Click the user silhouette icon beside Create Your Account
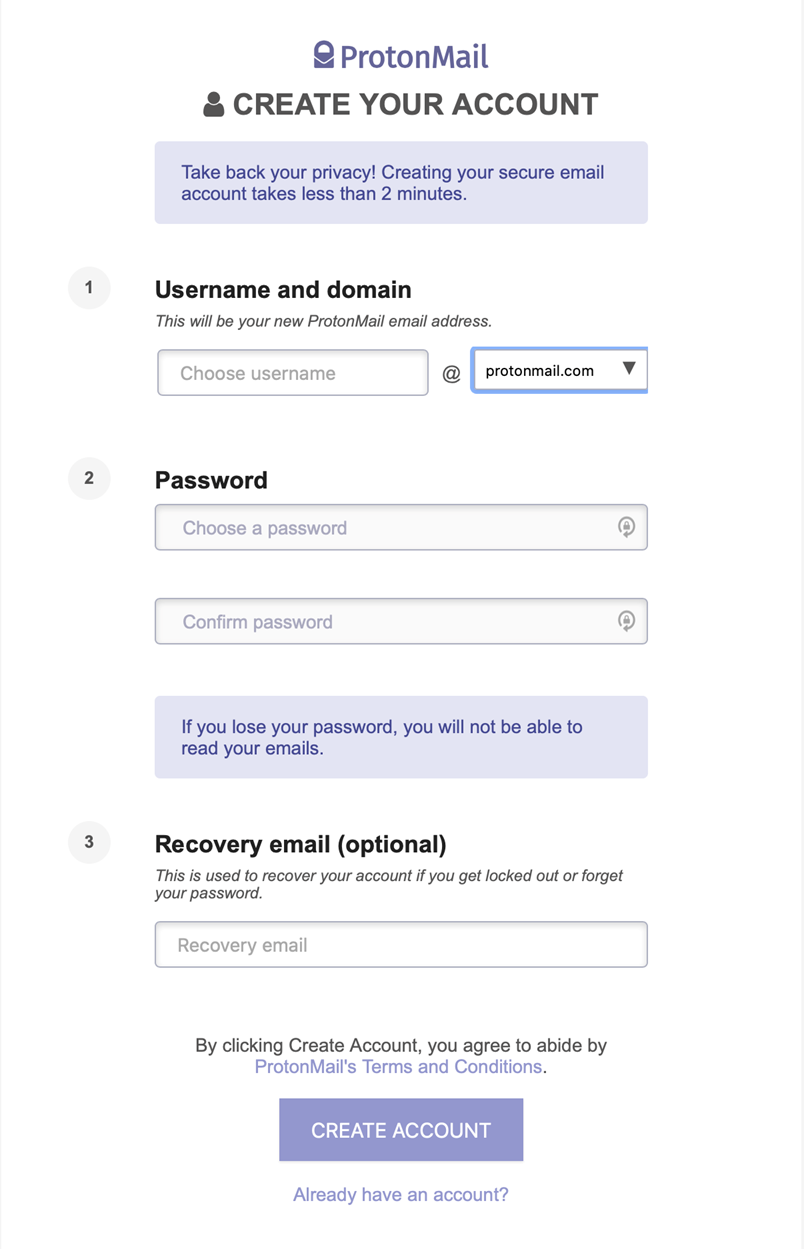Viewport: 804px width, 1249px height. click(x=213, y=105)
